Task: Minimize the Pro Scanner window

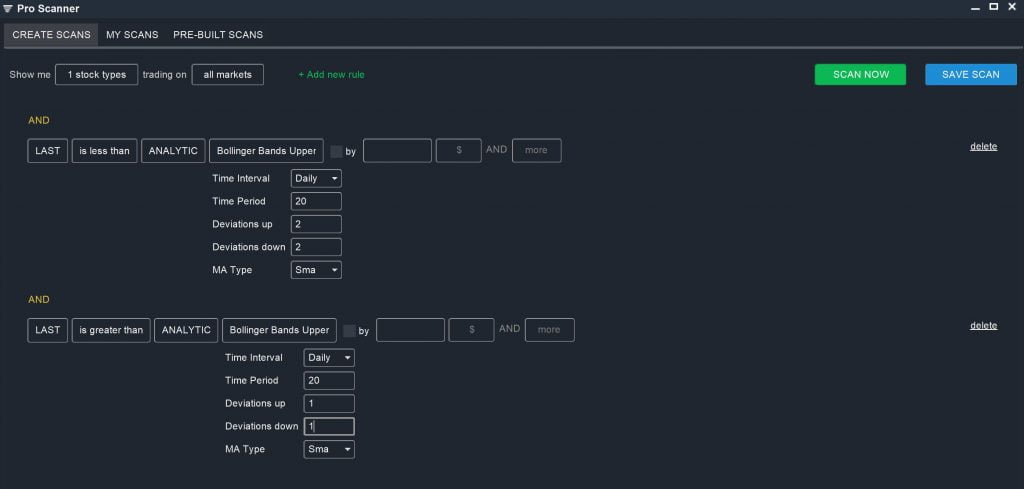Action: (975, 8)
